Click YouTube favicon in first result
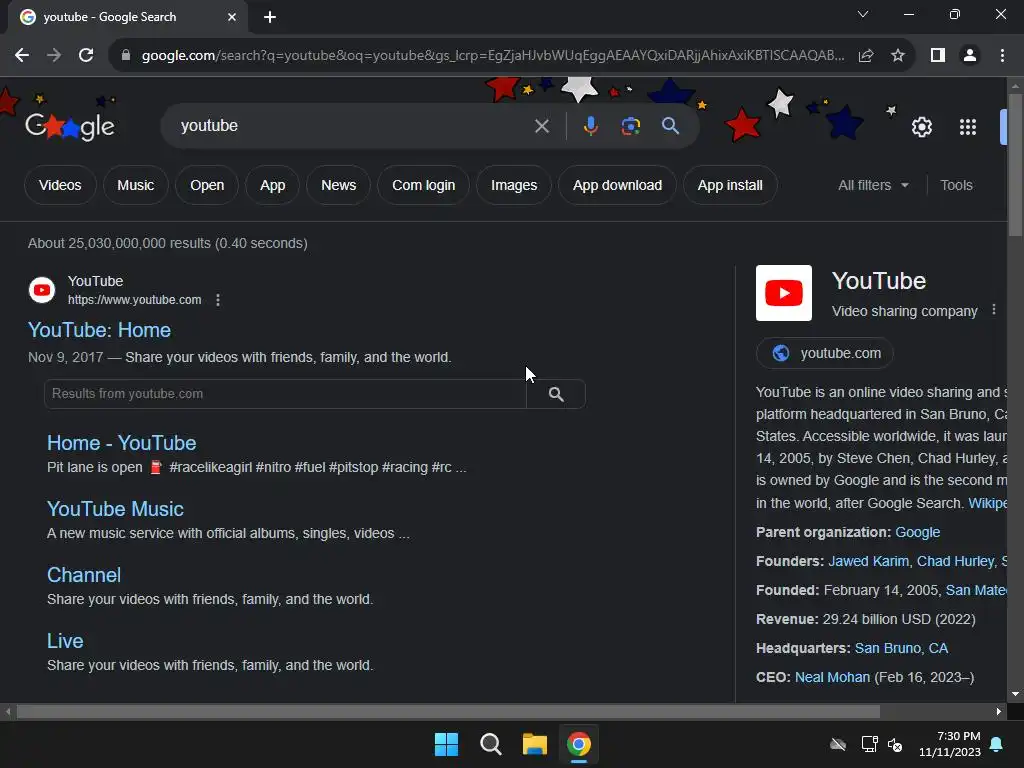This screenshot has height=768, width=1024. (42, 290)
